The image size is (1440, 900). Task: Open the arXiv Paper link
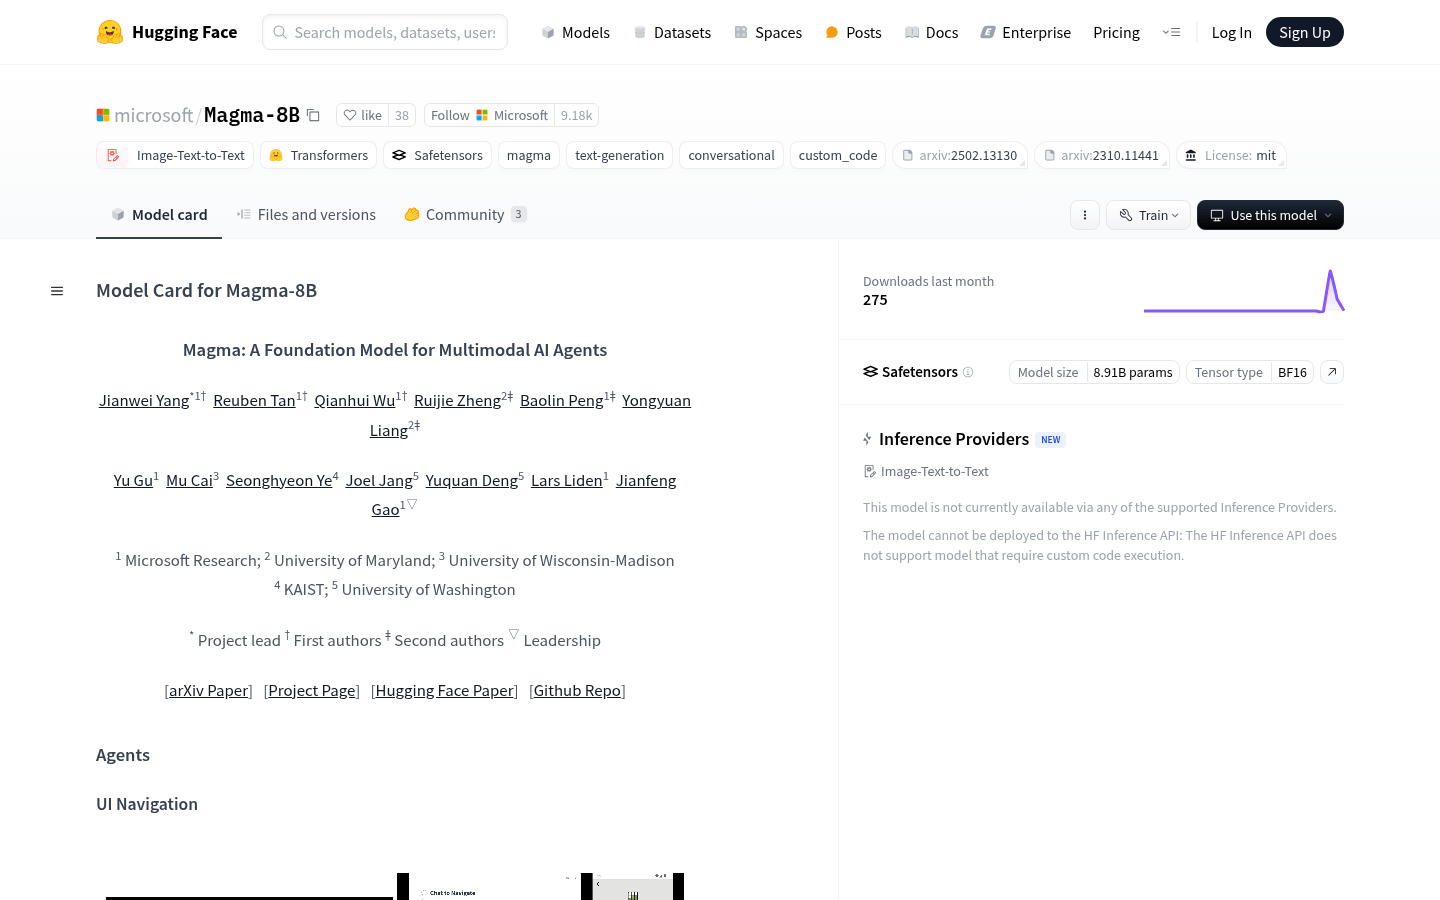coord(208,691)
